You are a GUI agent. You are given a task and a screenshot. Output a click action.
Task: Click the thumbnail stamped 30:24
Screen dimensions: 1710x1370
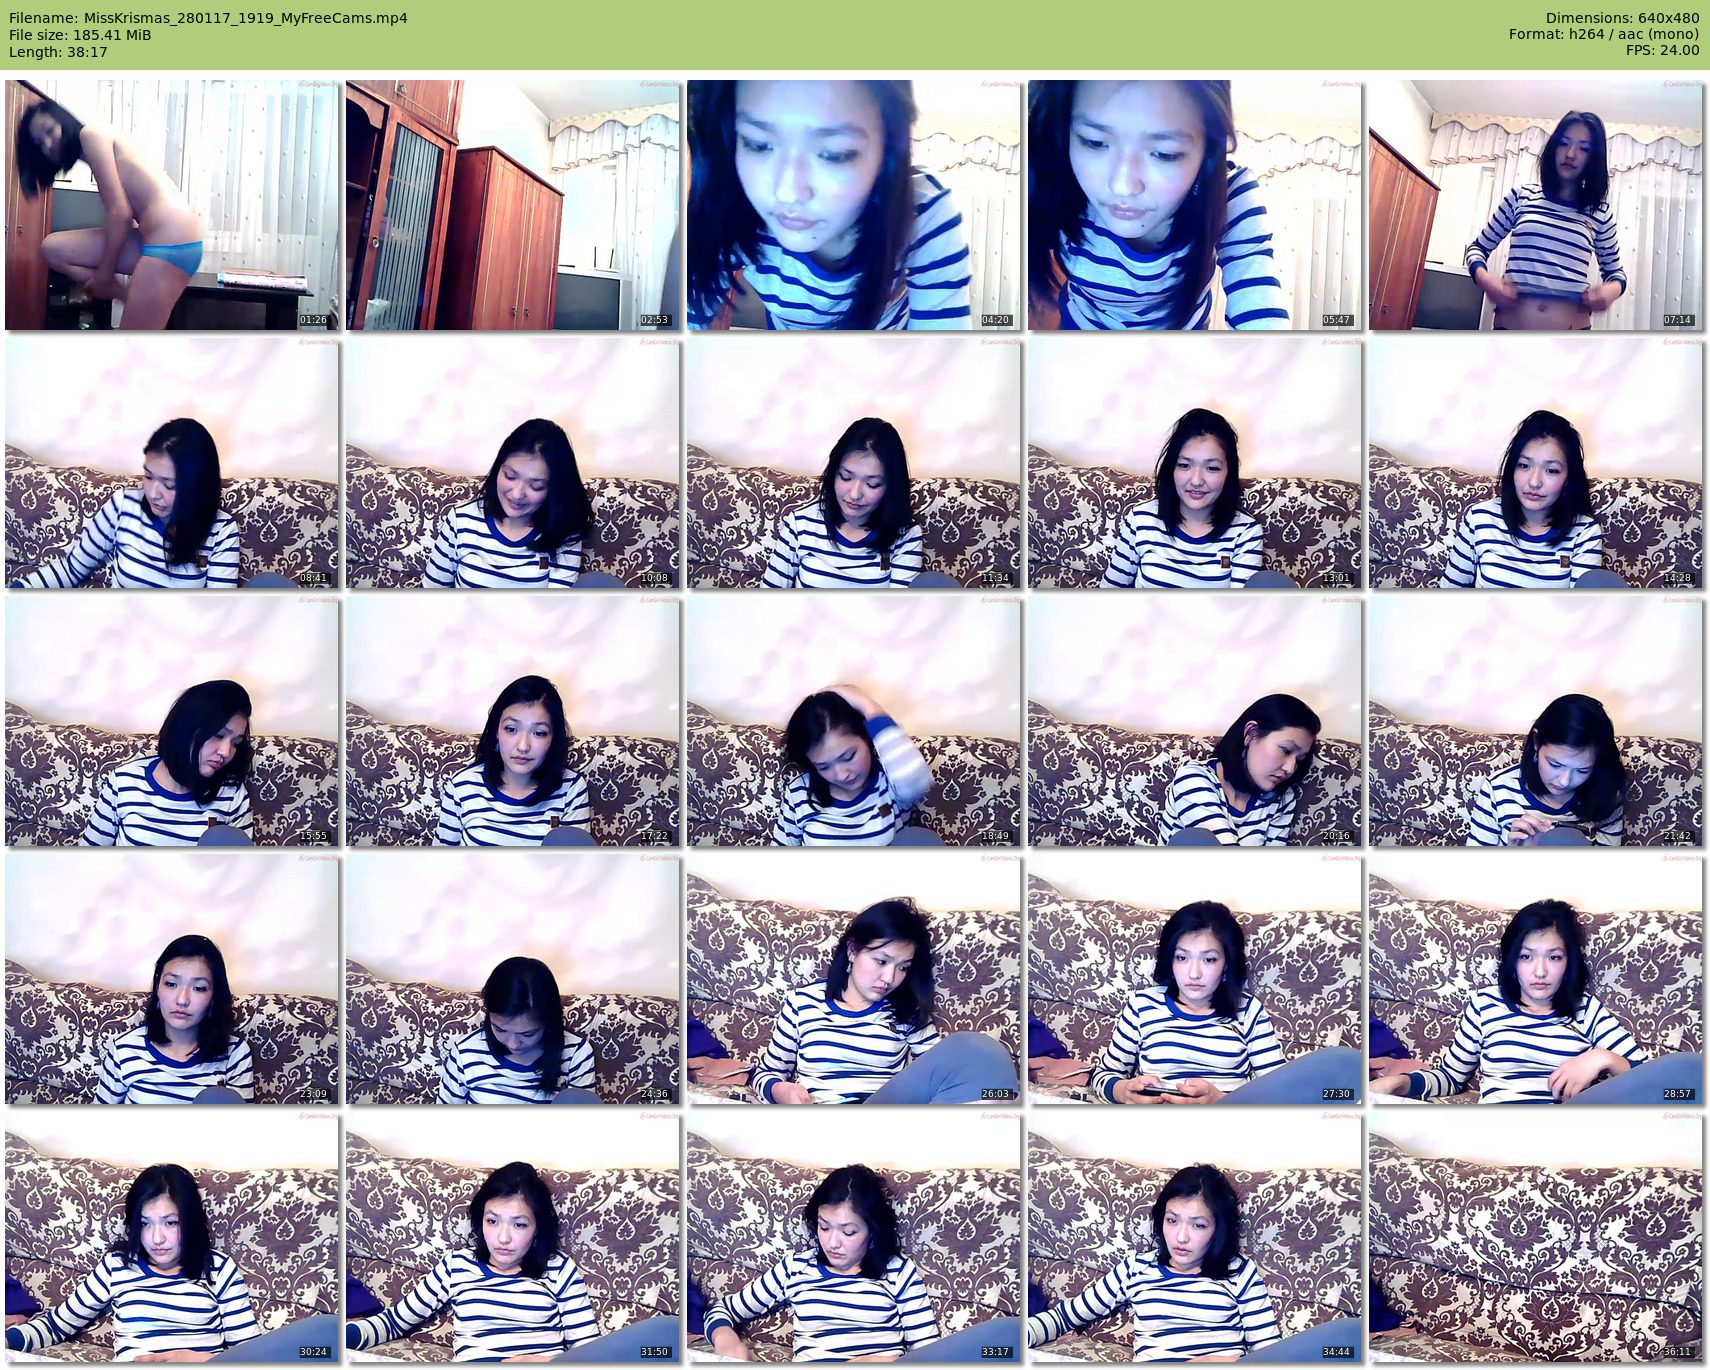coord(172,1237)
